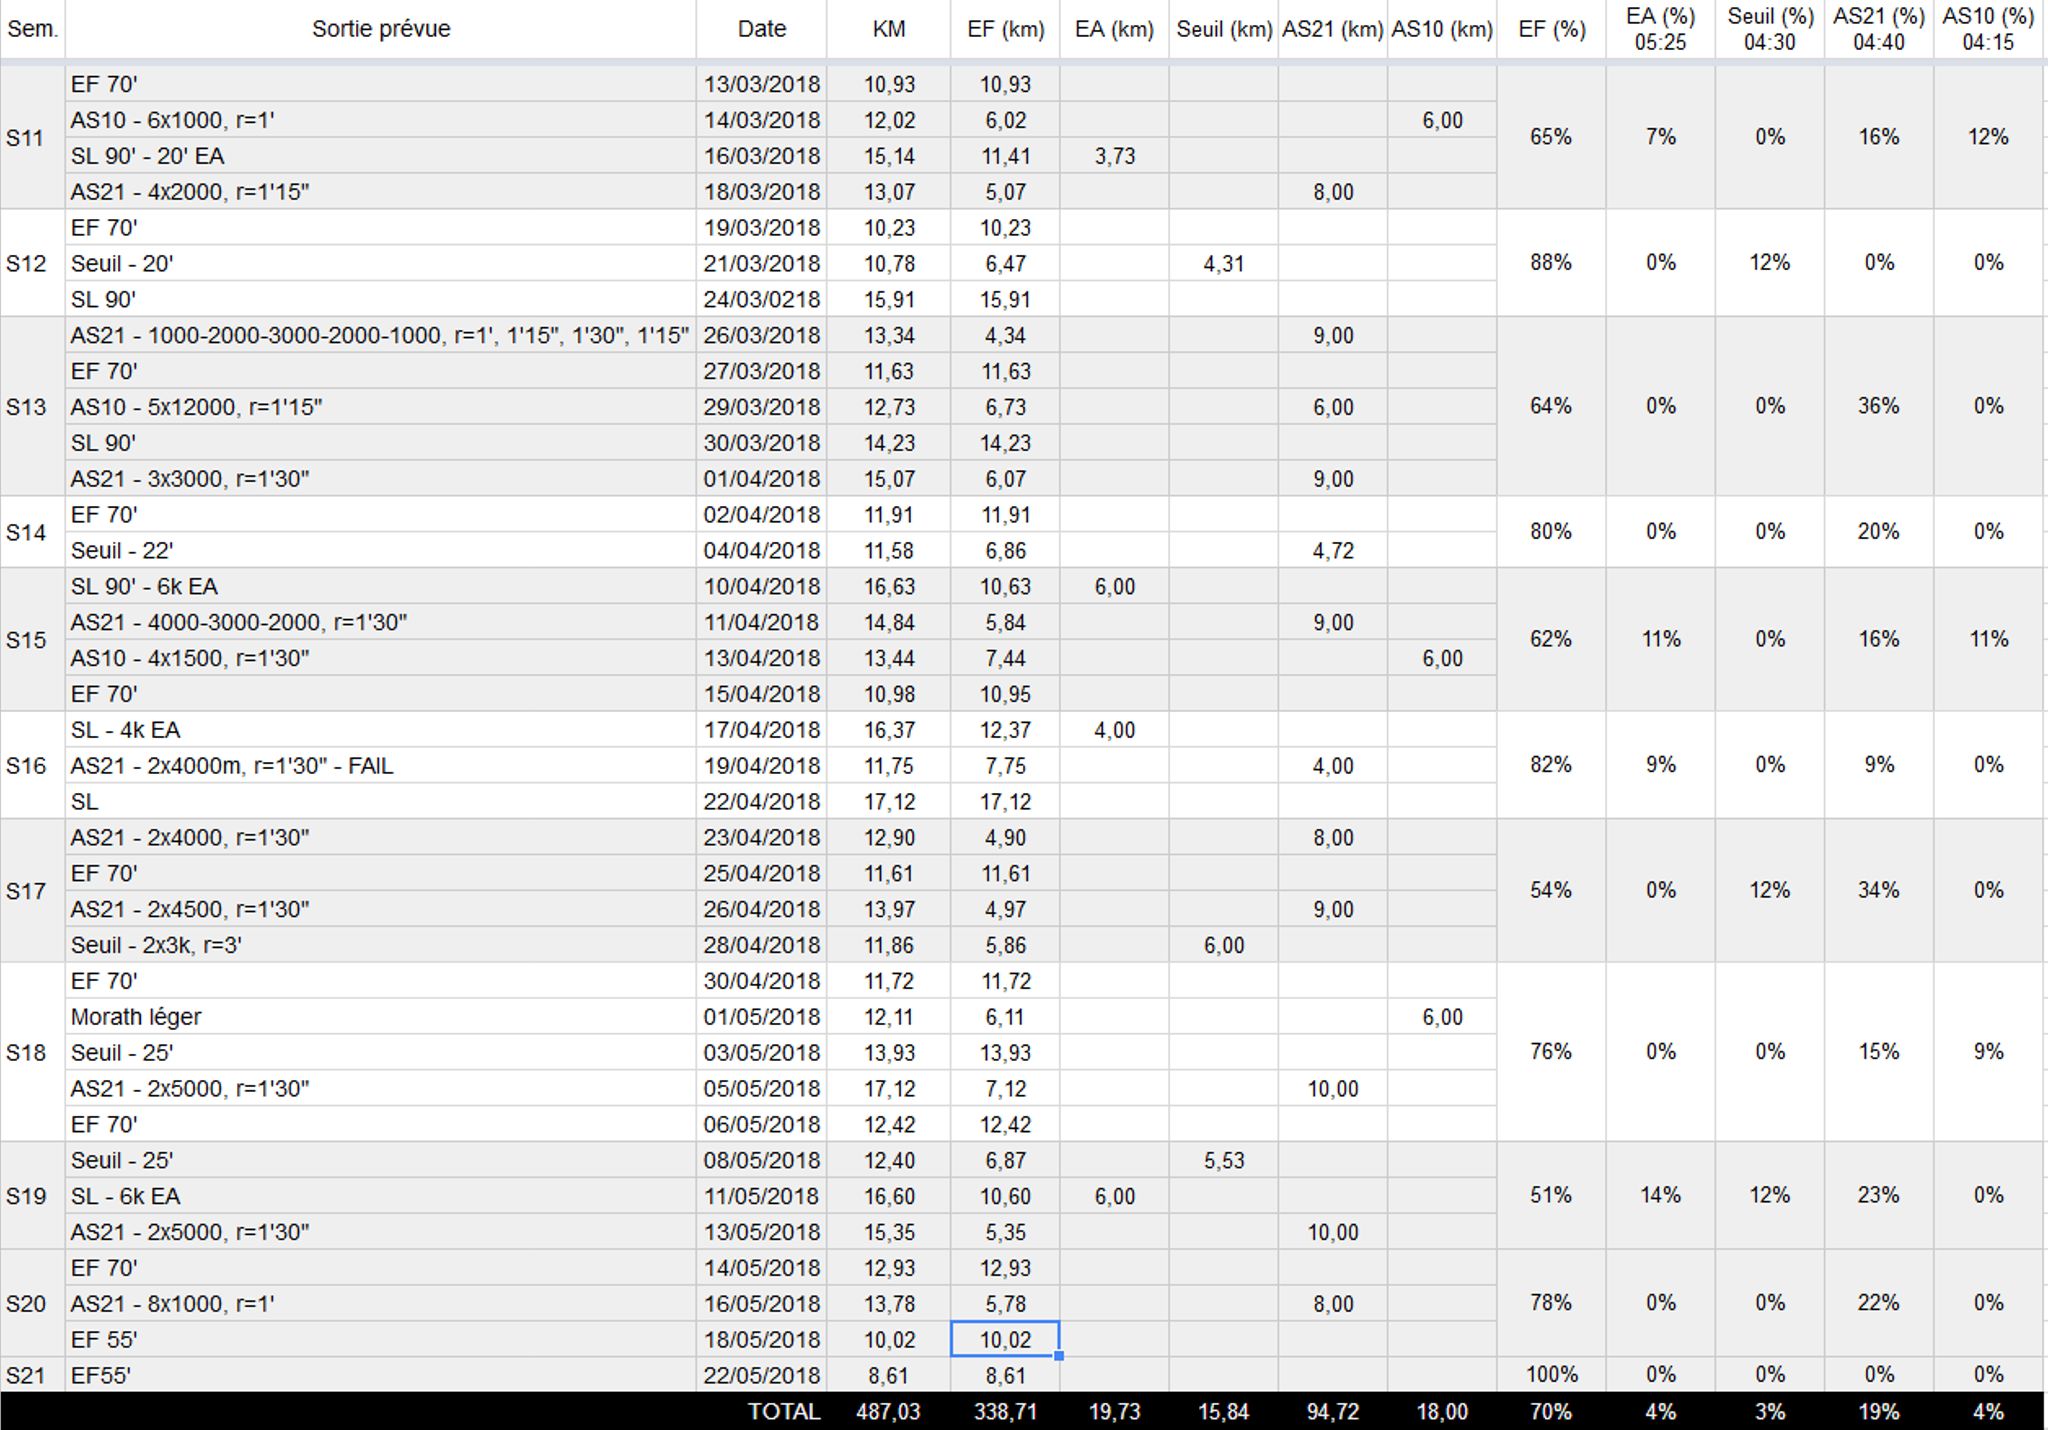Click the 'Date' column header
Viewport: 2048px width, 1430px height.
tap(762, 29)
